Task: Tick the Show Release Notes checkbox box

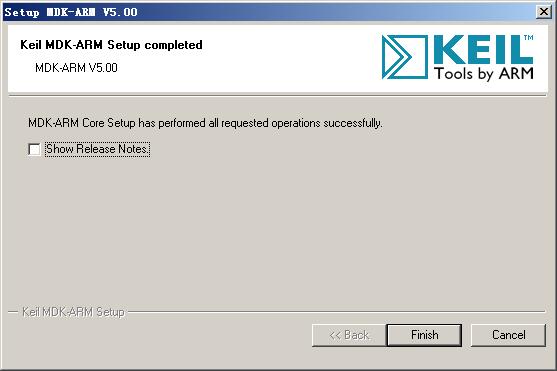Action: pyautogui.click(x=34, y=149)
